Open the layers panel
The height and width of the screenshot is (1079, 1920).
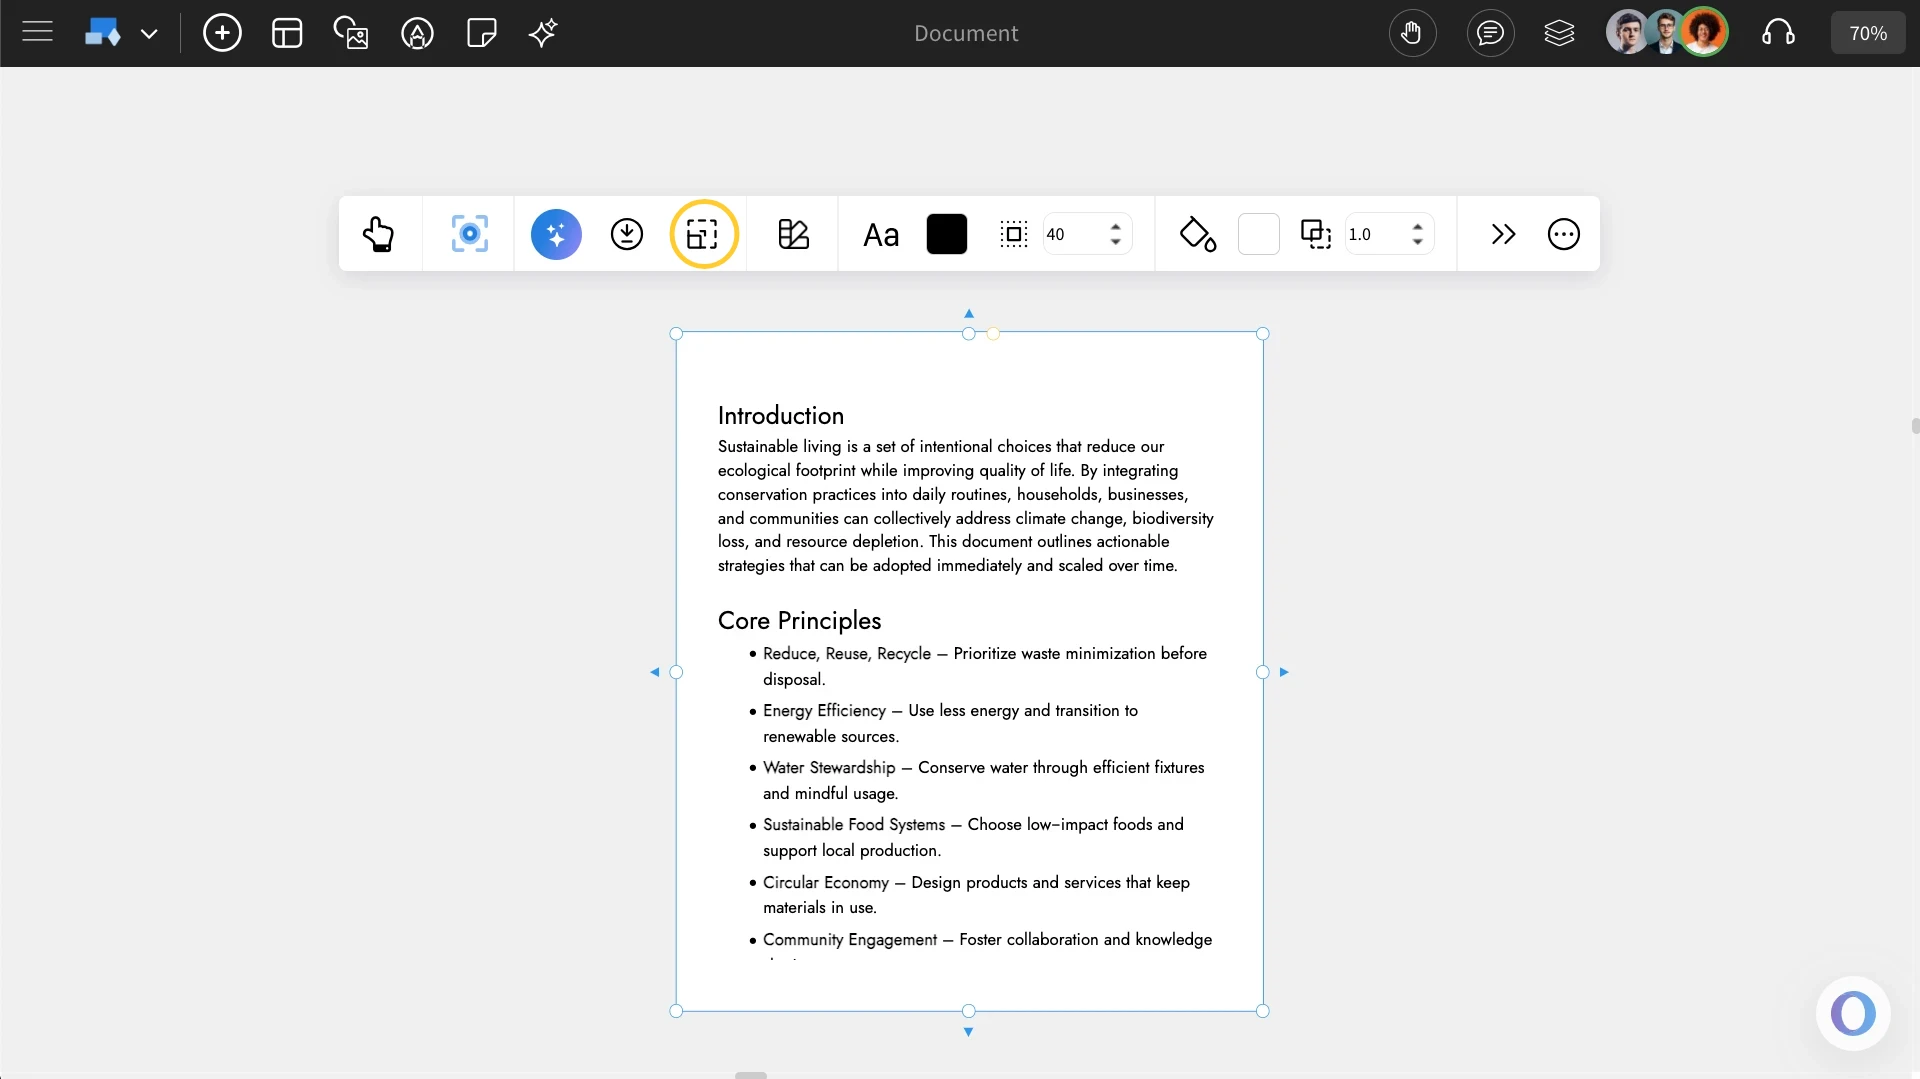pyautogui.click(x=1560, y=32)
